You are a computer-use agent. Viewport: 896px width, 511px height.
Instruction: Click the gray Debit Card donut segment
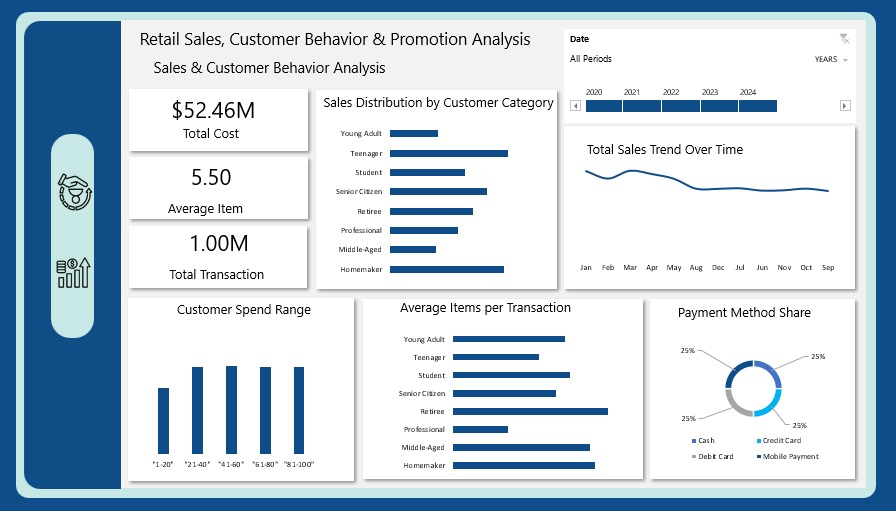click(734, 404)
